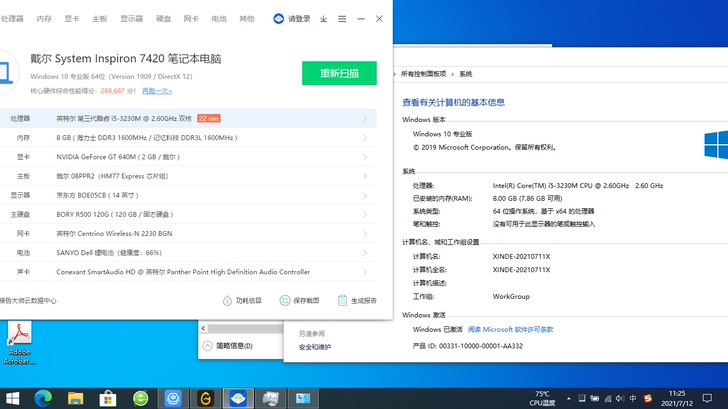Open Microsoft Store from taskbar

click(108, 398)
